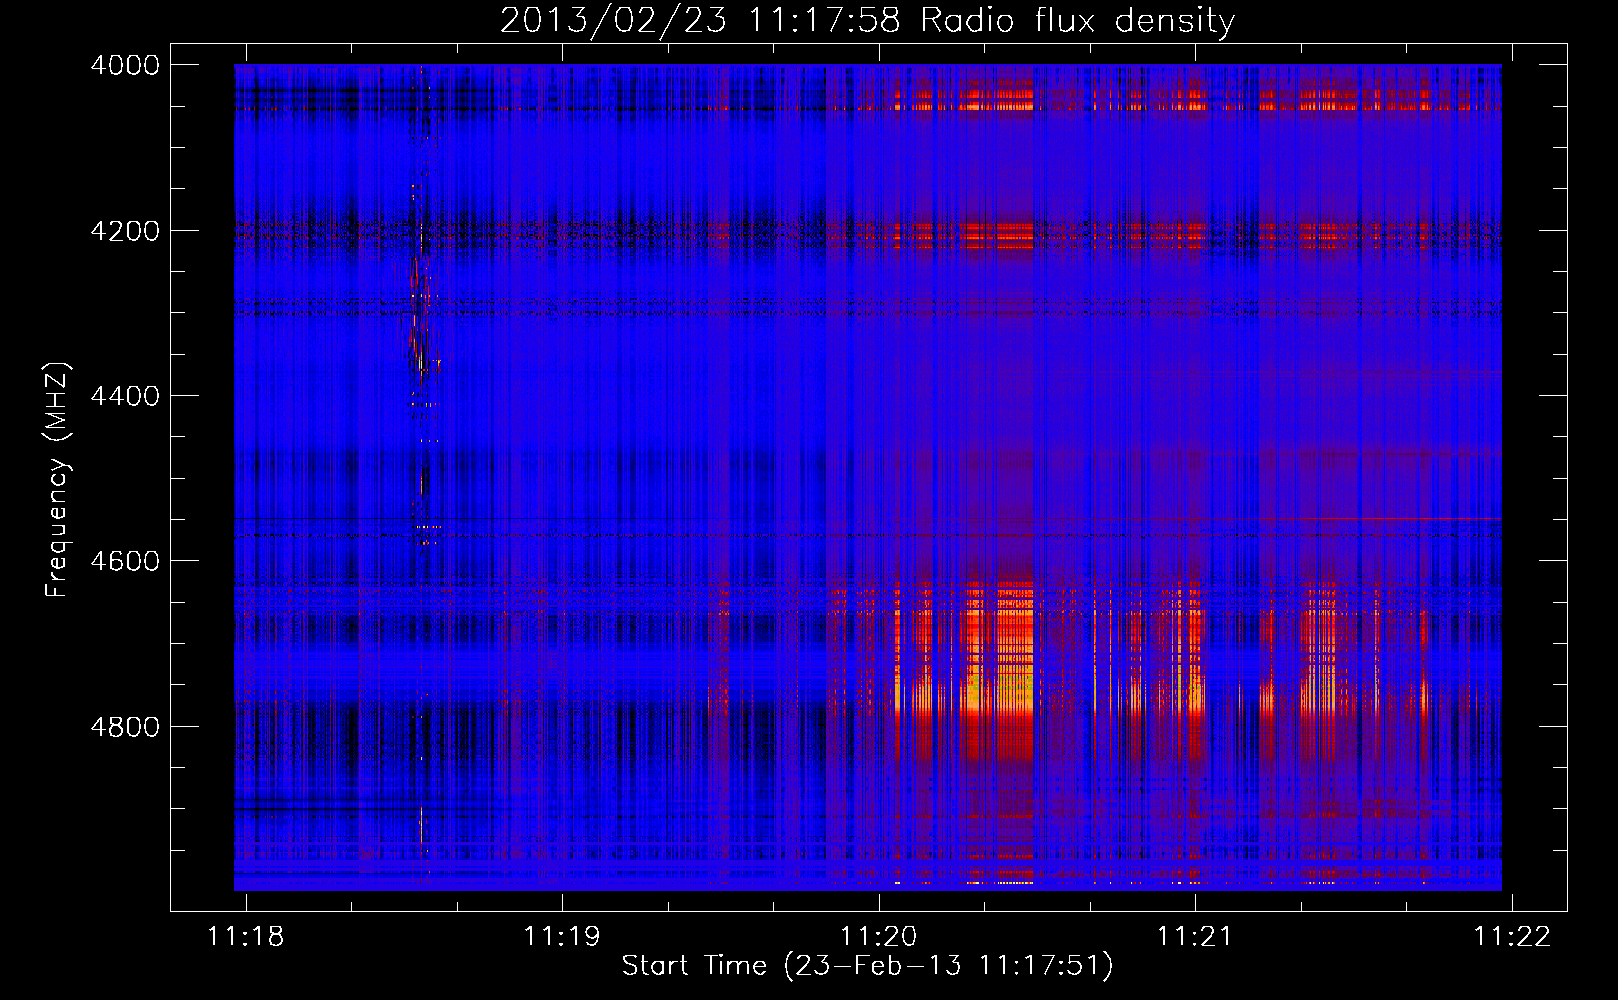Click the 4200 frequency axis label
Image resolution: width=1618 pixels, height=1000 pixels.
tap(125, 231)
